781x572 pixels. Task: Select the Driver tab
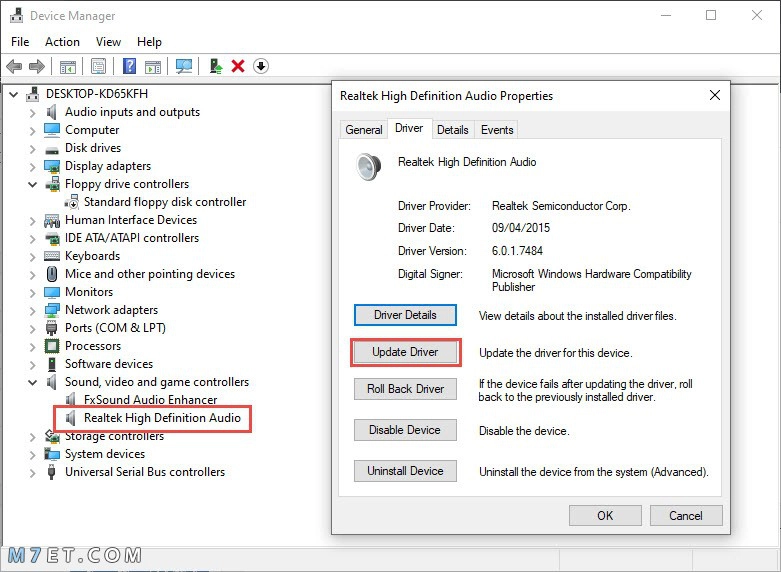[409, 128]
